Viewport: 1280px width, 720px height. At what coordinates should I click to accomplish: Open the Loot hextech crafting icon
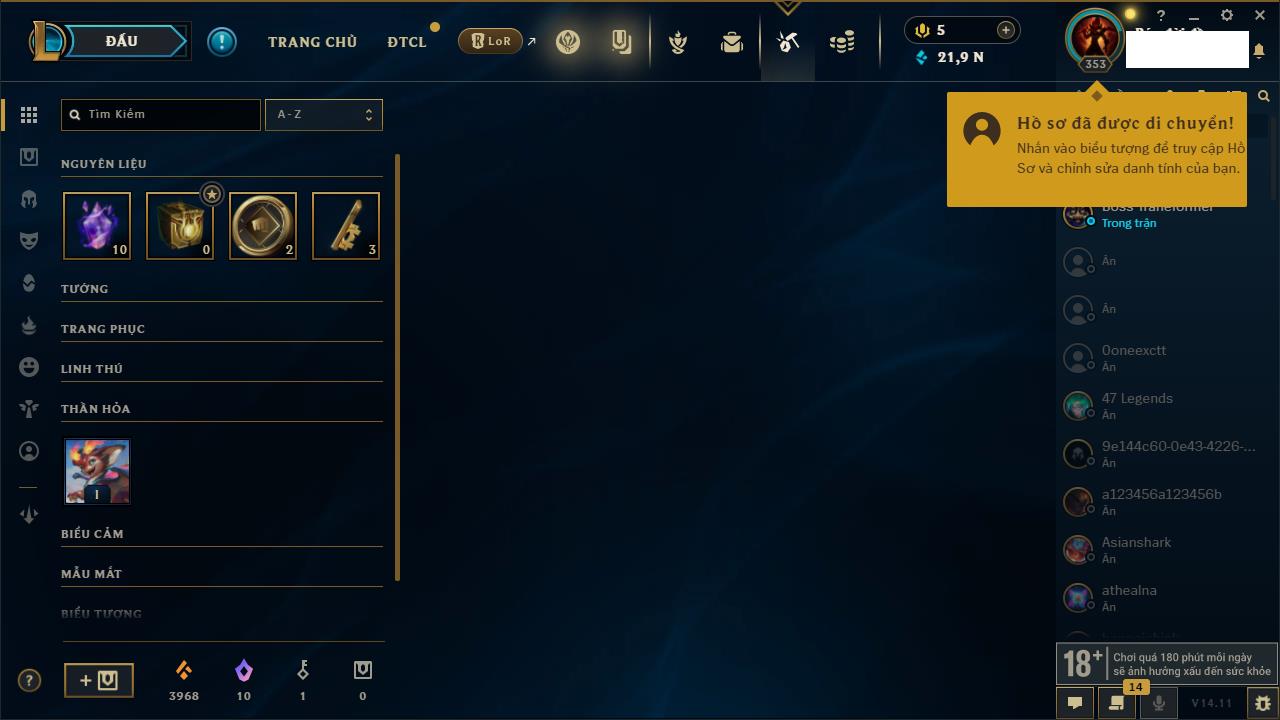(x=788, y=42)
